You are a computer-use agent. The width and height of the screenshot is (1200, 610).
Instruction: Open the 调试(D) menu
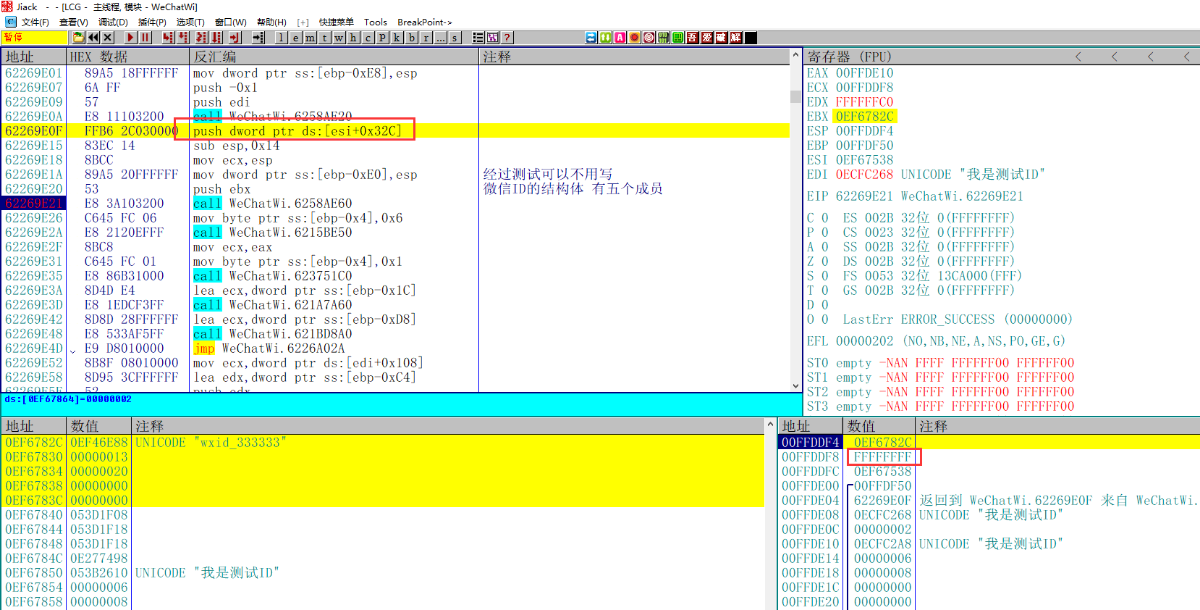[x=112, y=22]
